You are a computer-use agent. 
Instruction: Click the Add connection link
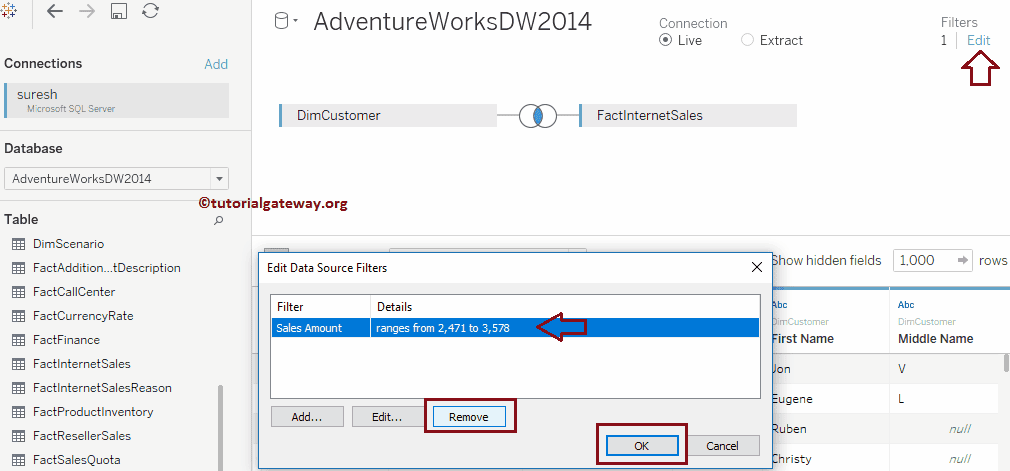pos(216,64)
